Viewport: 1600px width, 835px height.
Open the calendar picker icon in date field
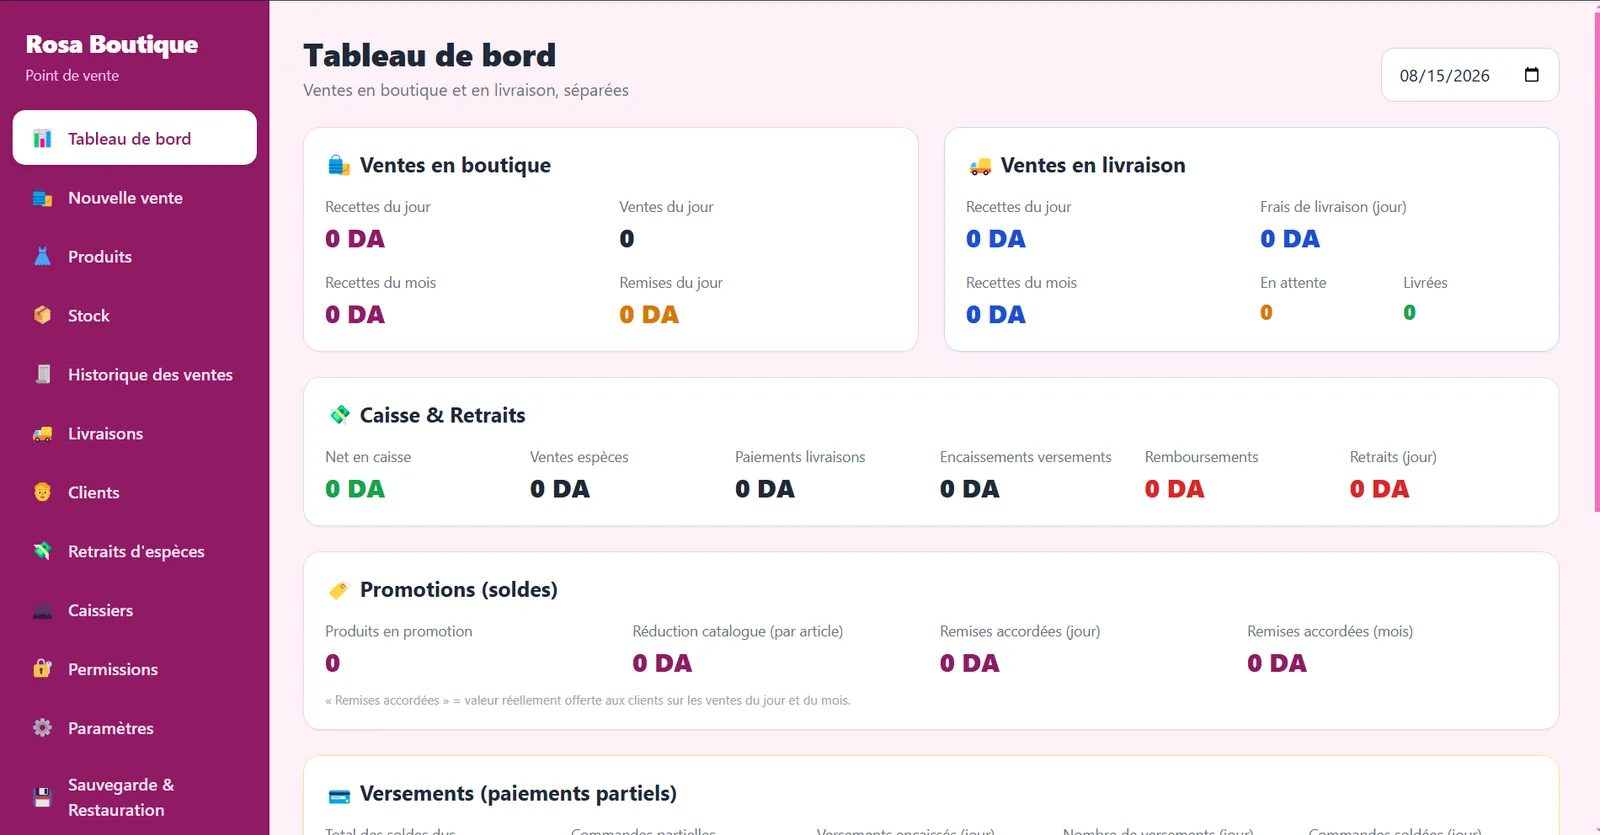(x=1531, y=75)
